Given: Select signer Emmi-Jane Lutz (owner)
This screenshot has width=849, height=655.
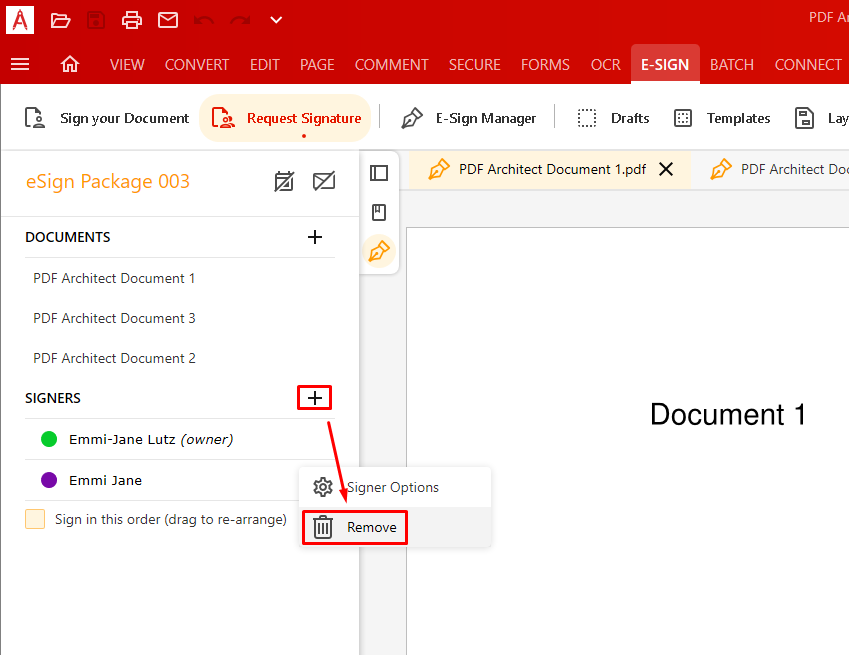Looking at the screenshot, I should [x=180, y=440].
